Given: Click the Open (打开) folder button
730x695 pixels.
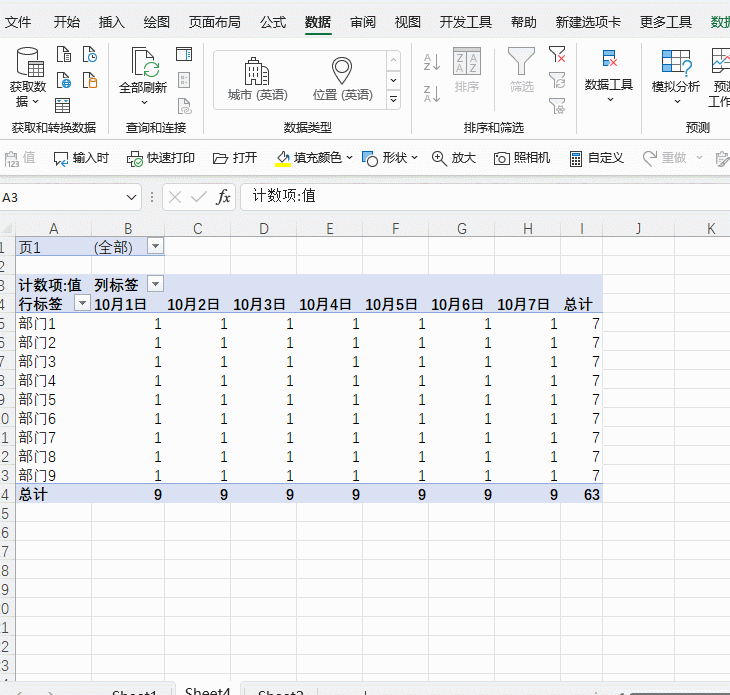Looking at the screenshot, I should point(235,158).
